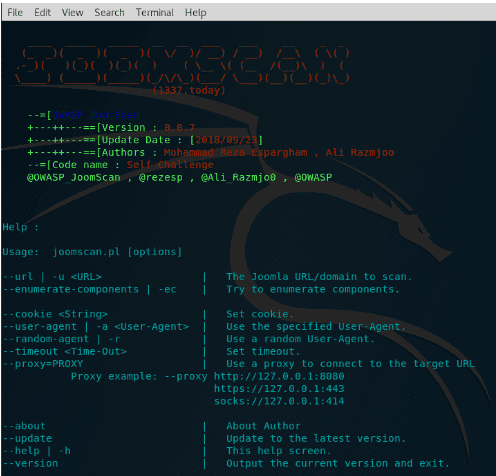496x476 pixels.
Task: Click 'Try to enumerate components.' description
Action: [313, 289]
